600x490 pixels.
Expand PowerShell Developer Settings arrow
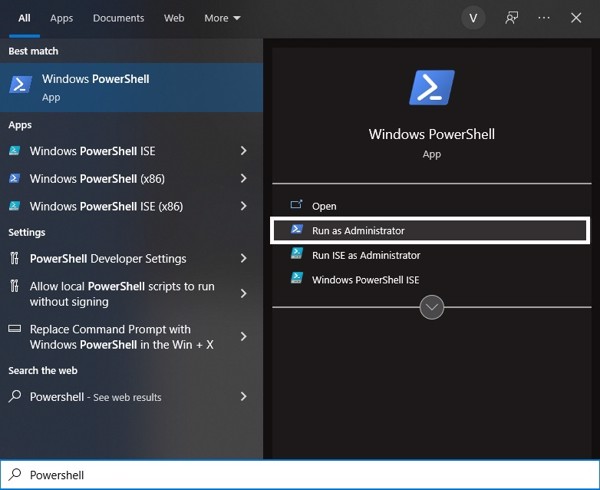click(x=244, y=258)
